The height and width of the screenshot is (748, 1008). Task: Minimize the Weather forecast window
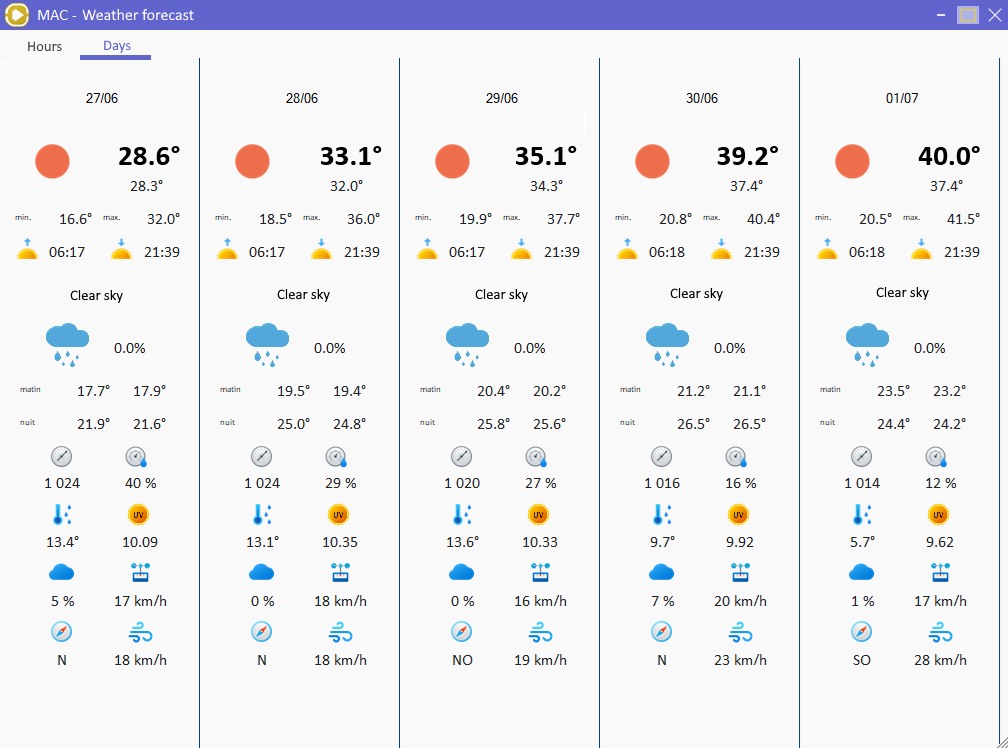tap(940, 15)
